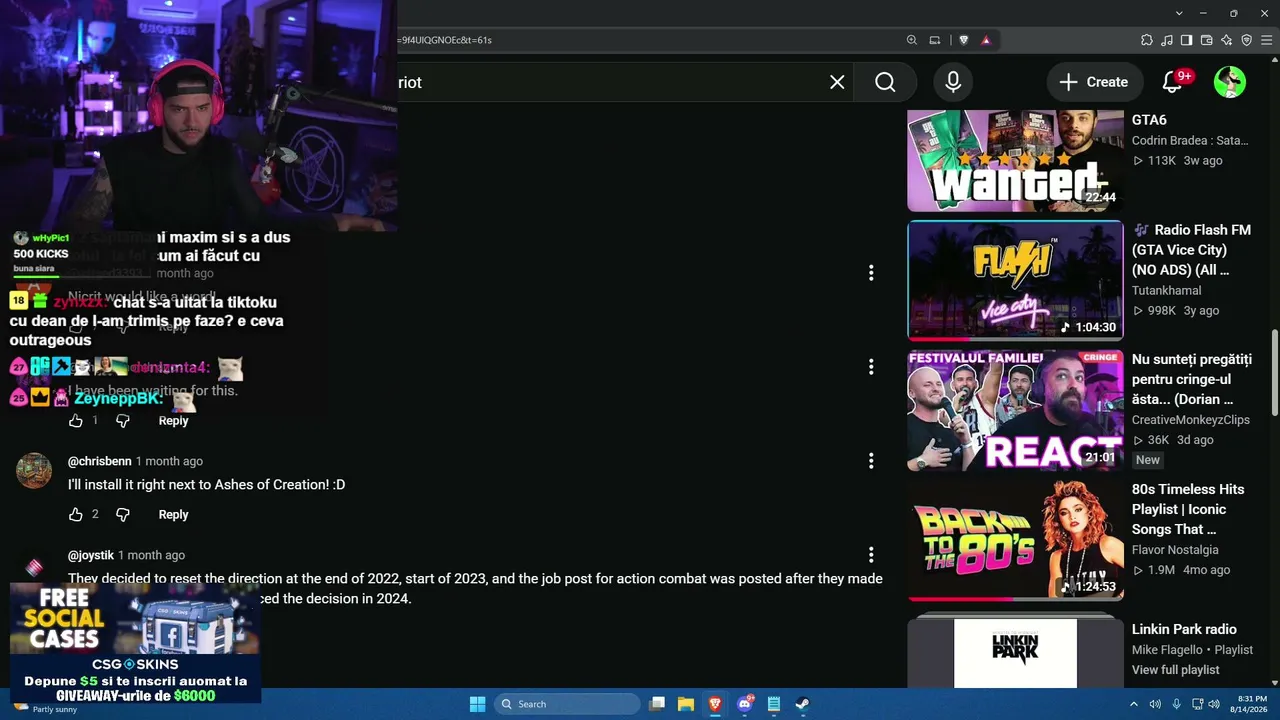This screenshot has width=1280, height=720.
Task: Click the screen cast icon in the address bar
Action: coord(935,40)
